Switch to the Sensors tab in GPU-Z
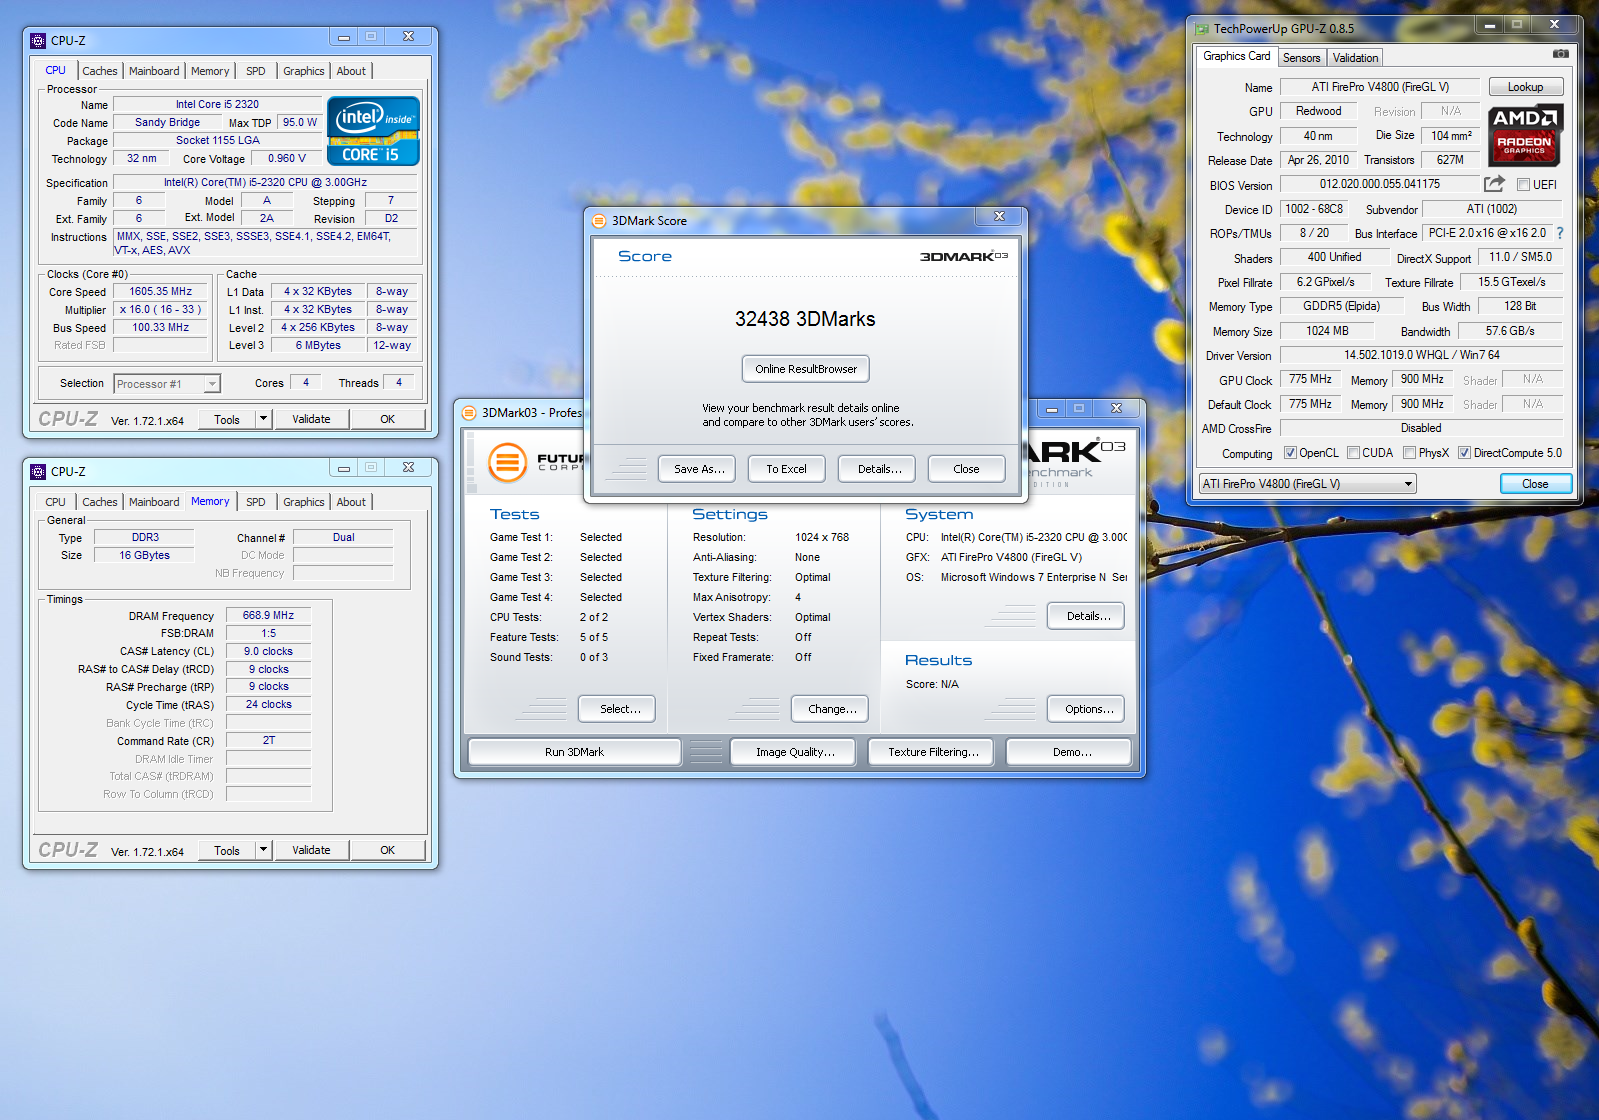Viewport: 1599px width, 1120px height. click(1301, 58)
